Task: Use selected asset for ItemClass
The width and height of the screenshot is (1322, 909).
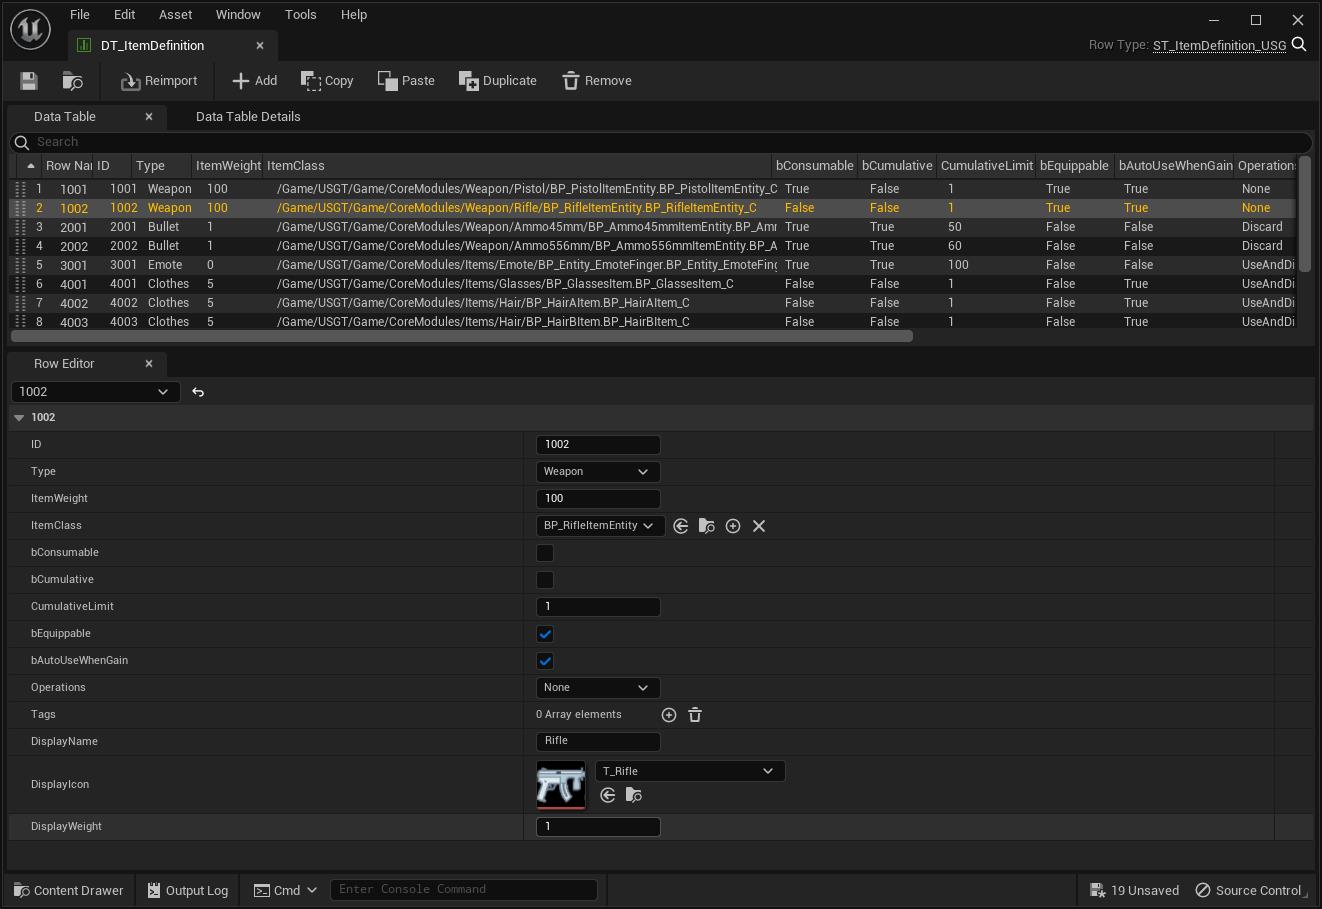Action: (681, 526)
